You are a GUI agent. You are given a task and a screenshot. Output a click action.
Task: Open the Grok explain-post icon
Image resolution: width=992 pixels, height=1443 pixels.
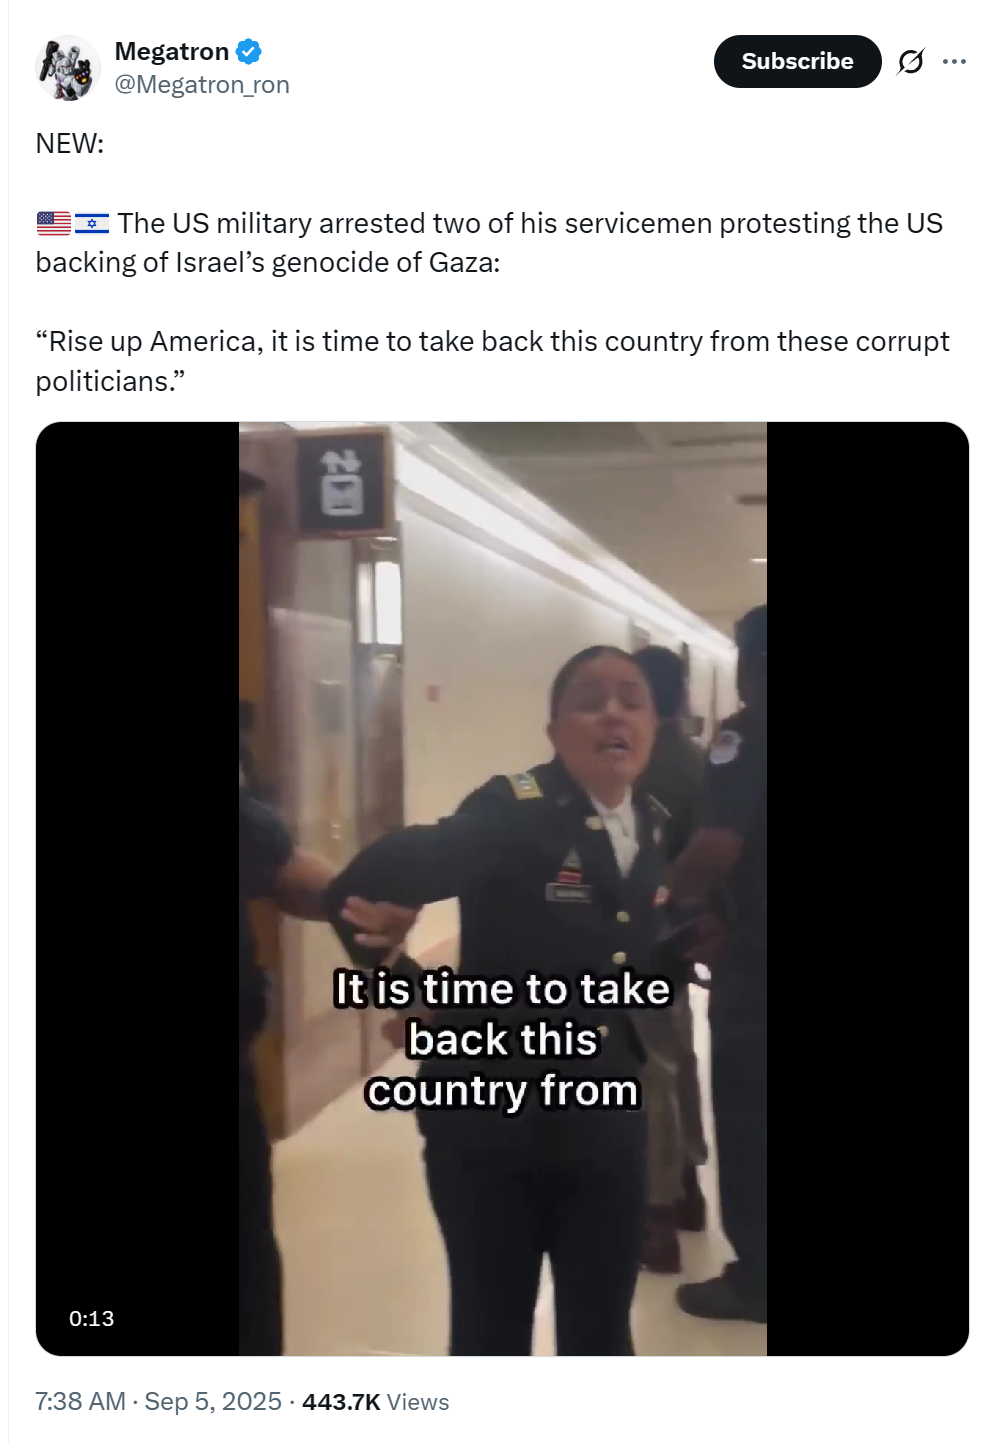point(910,62)
